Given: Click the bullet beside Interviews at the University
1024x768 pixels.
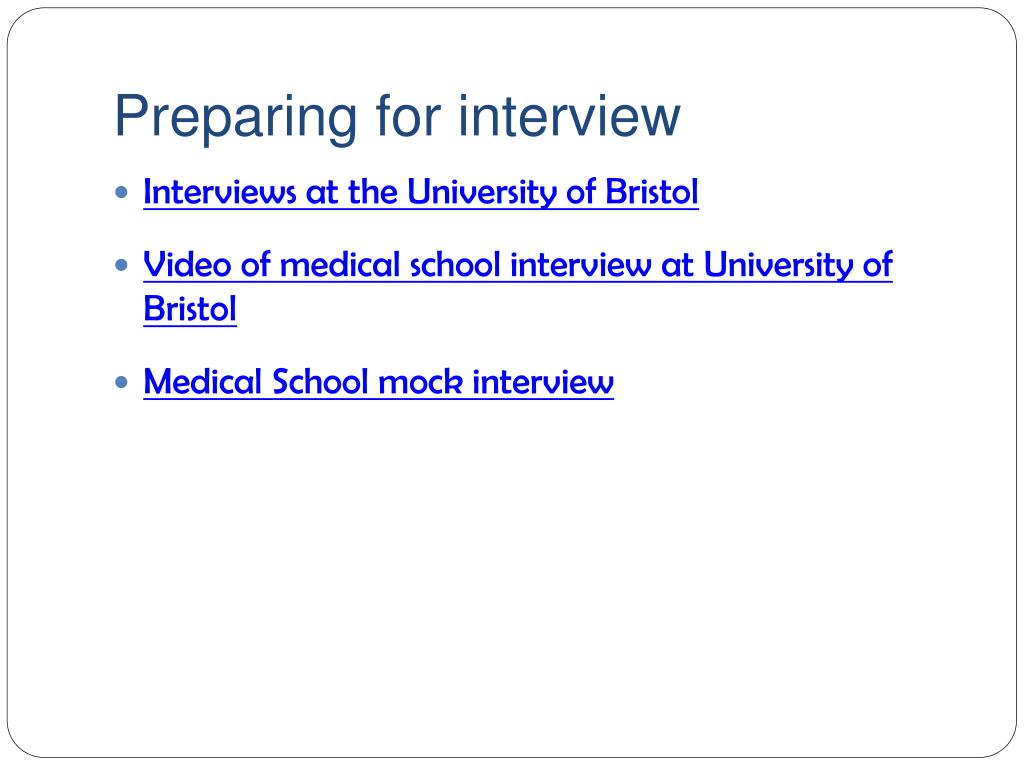Looking at the screenshot, I should [121, 192].
